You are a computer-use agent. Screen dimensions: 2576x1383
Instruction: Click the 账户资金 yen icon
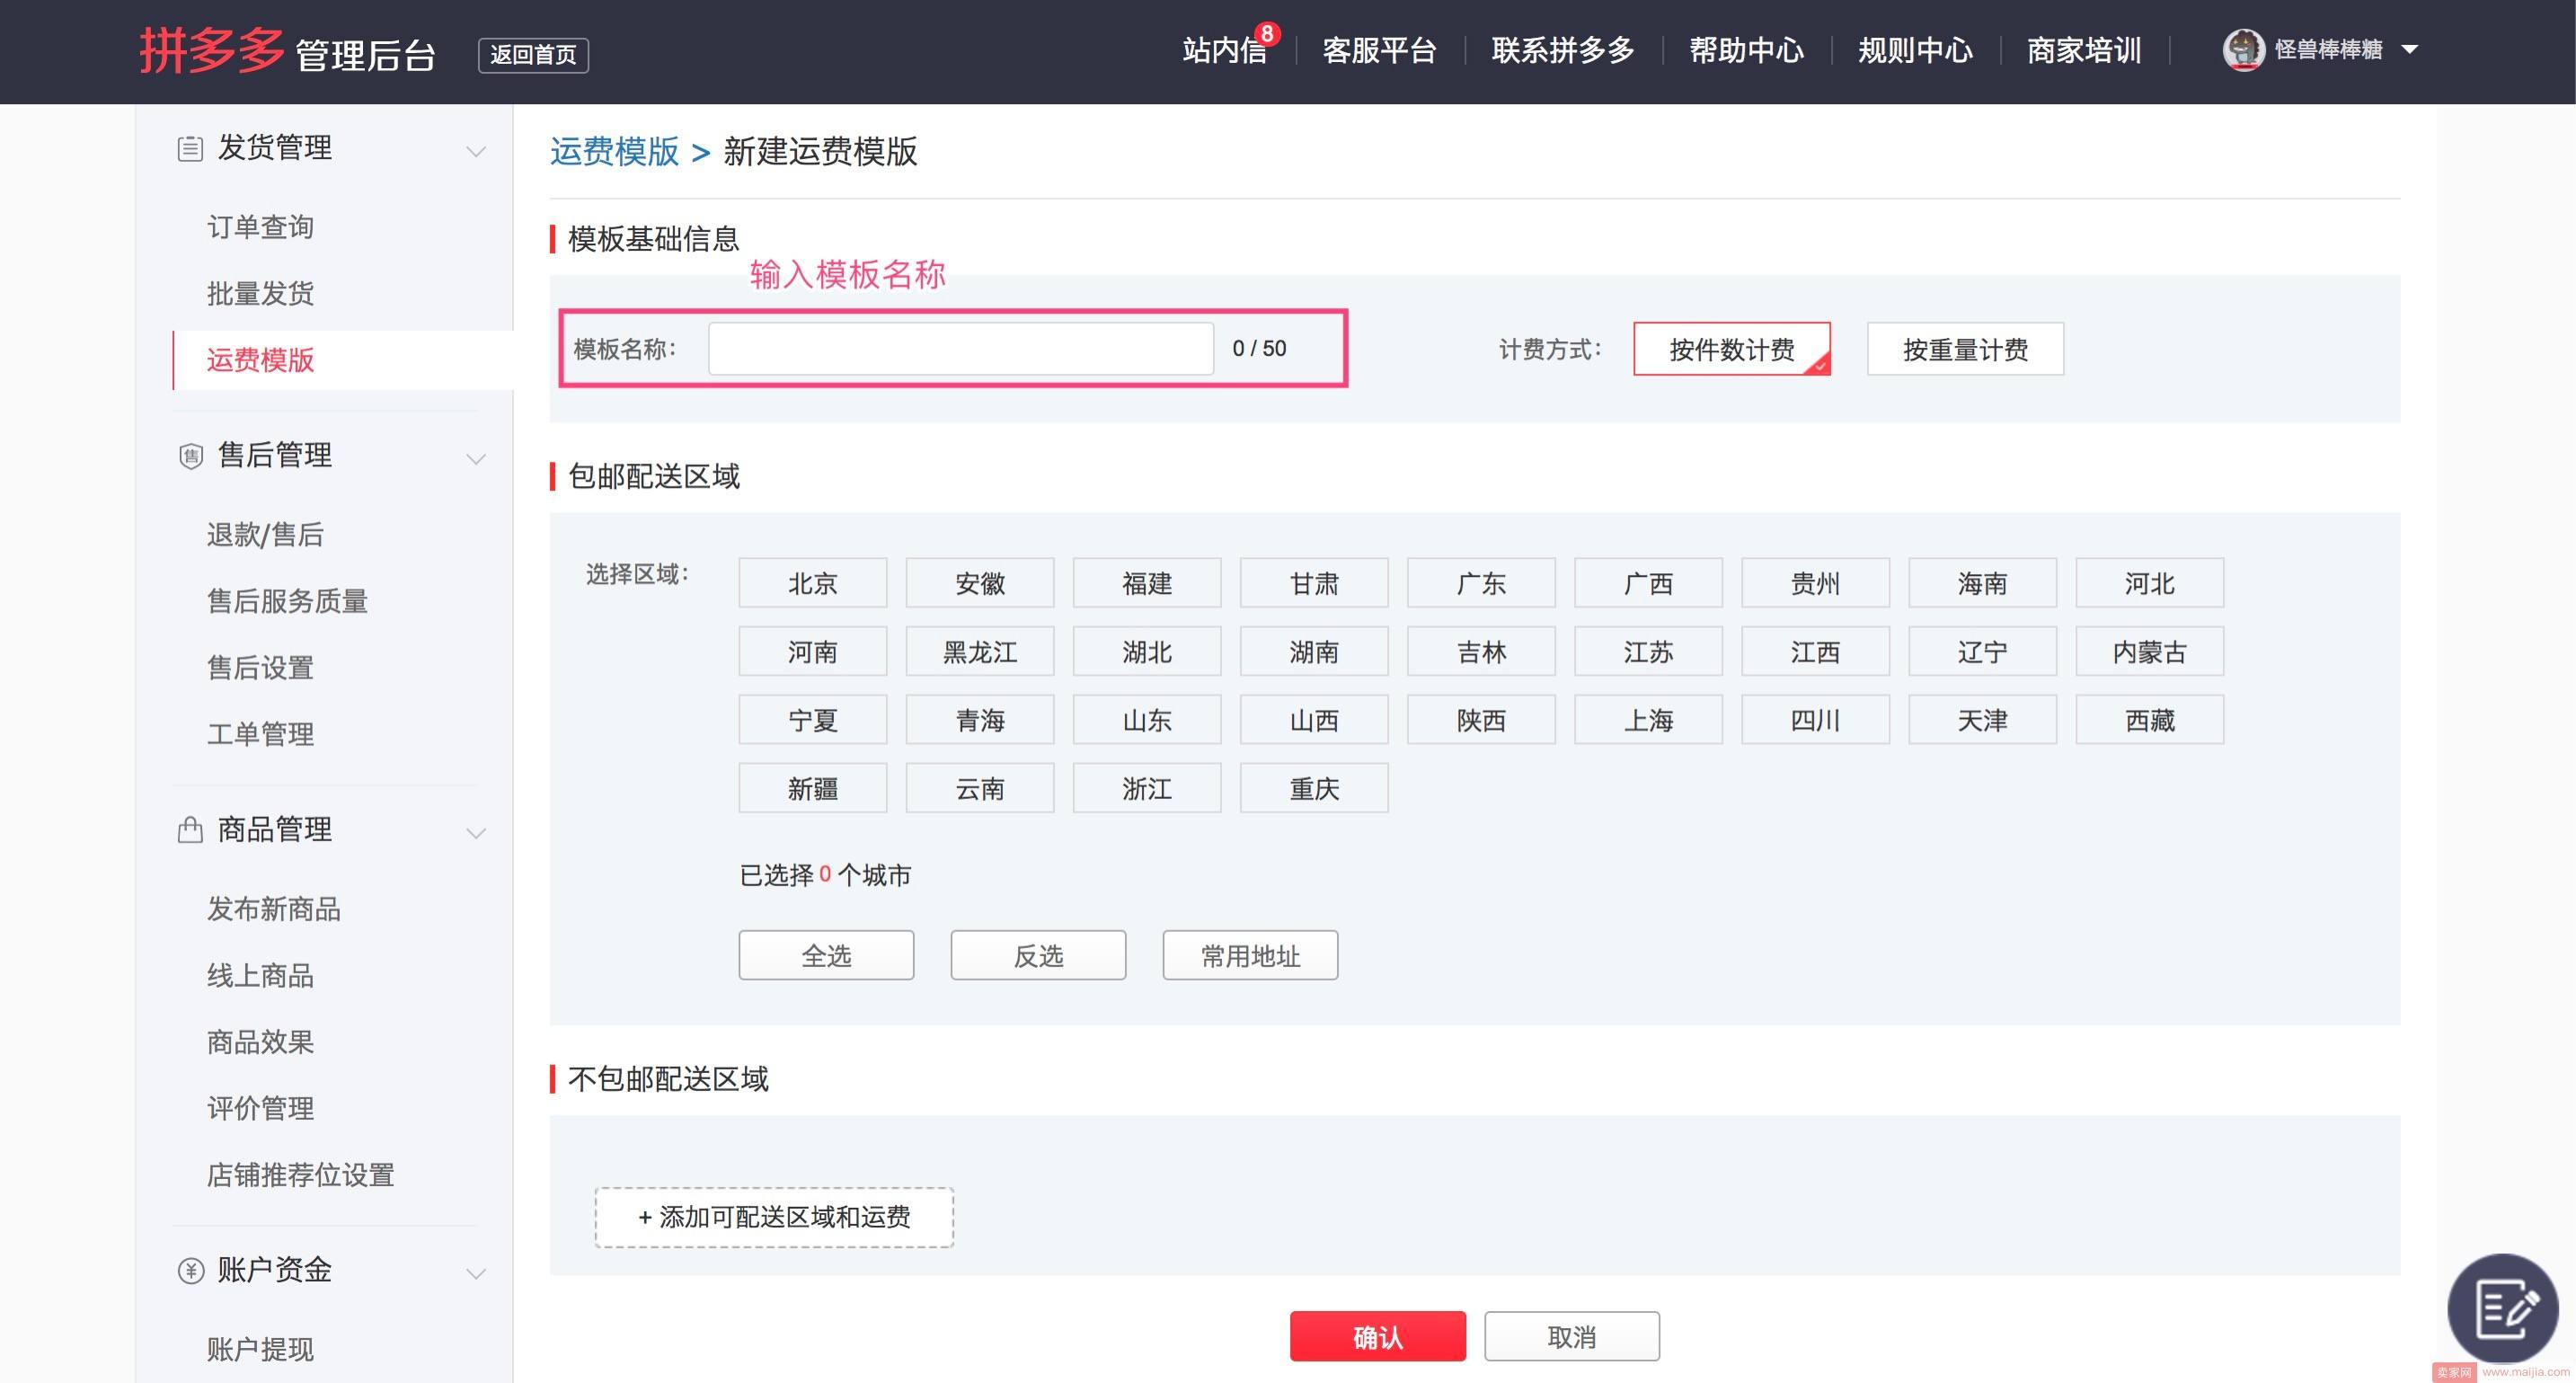[x=190, y=1271]
